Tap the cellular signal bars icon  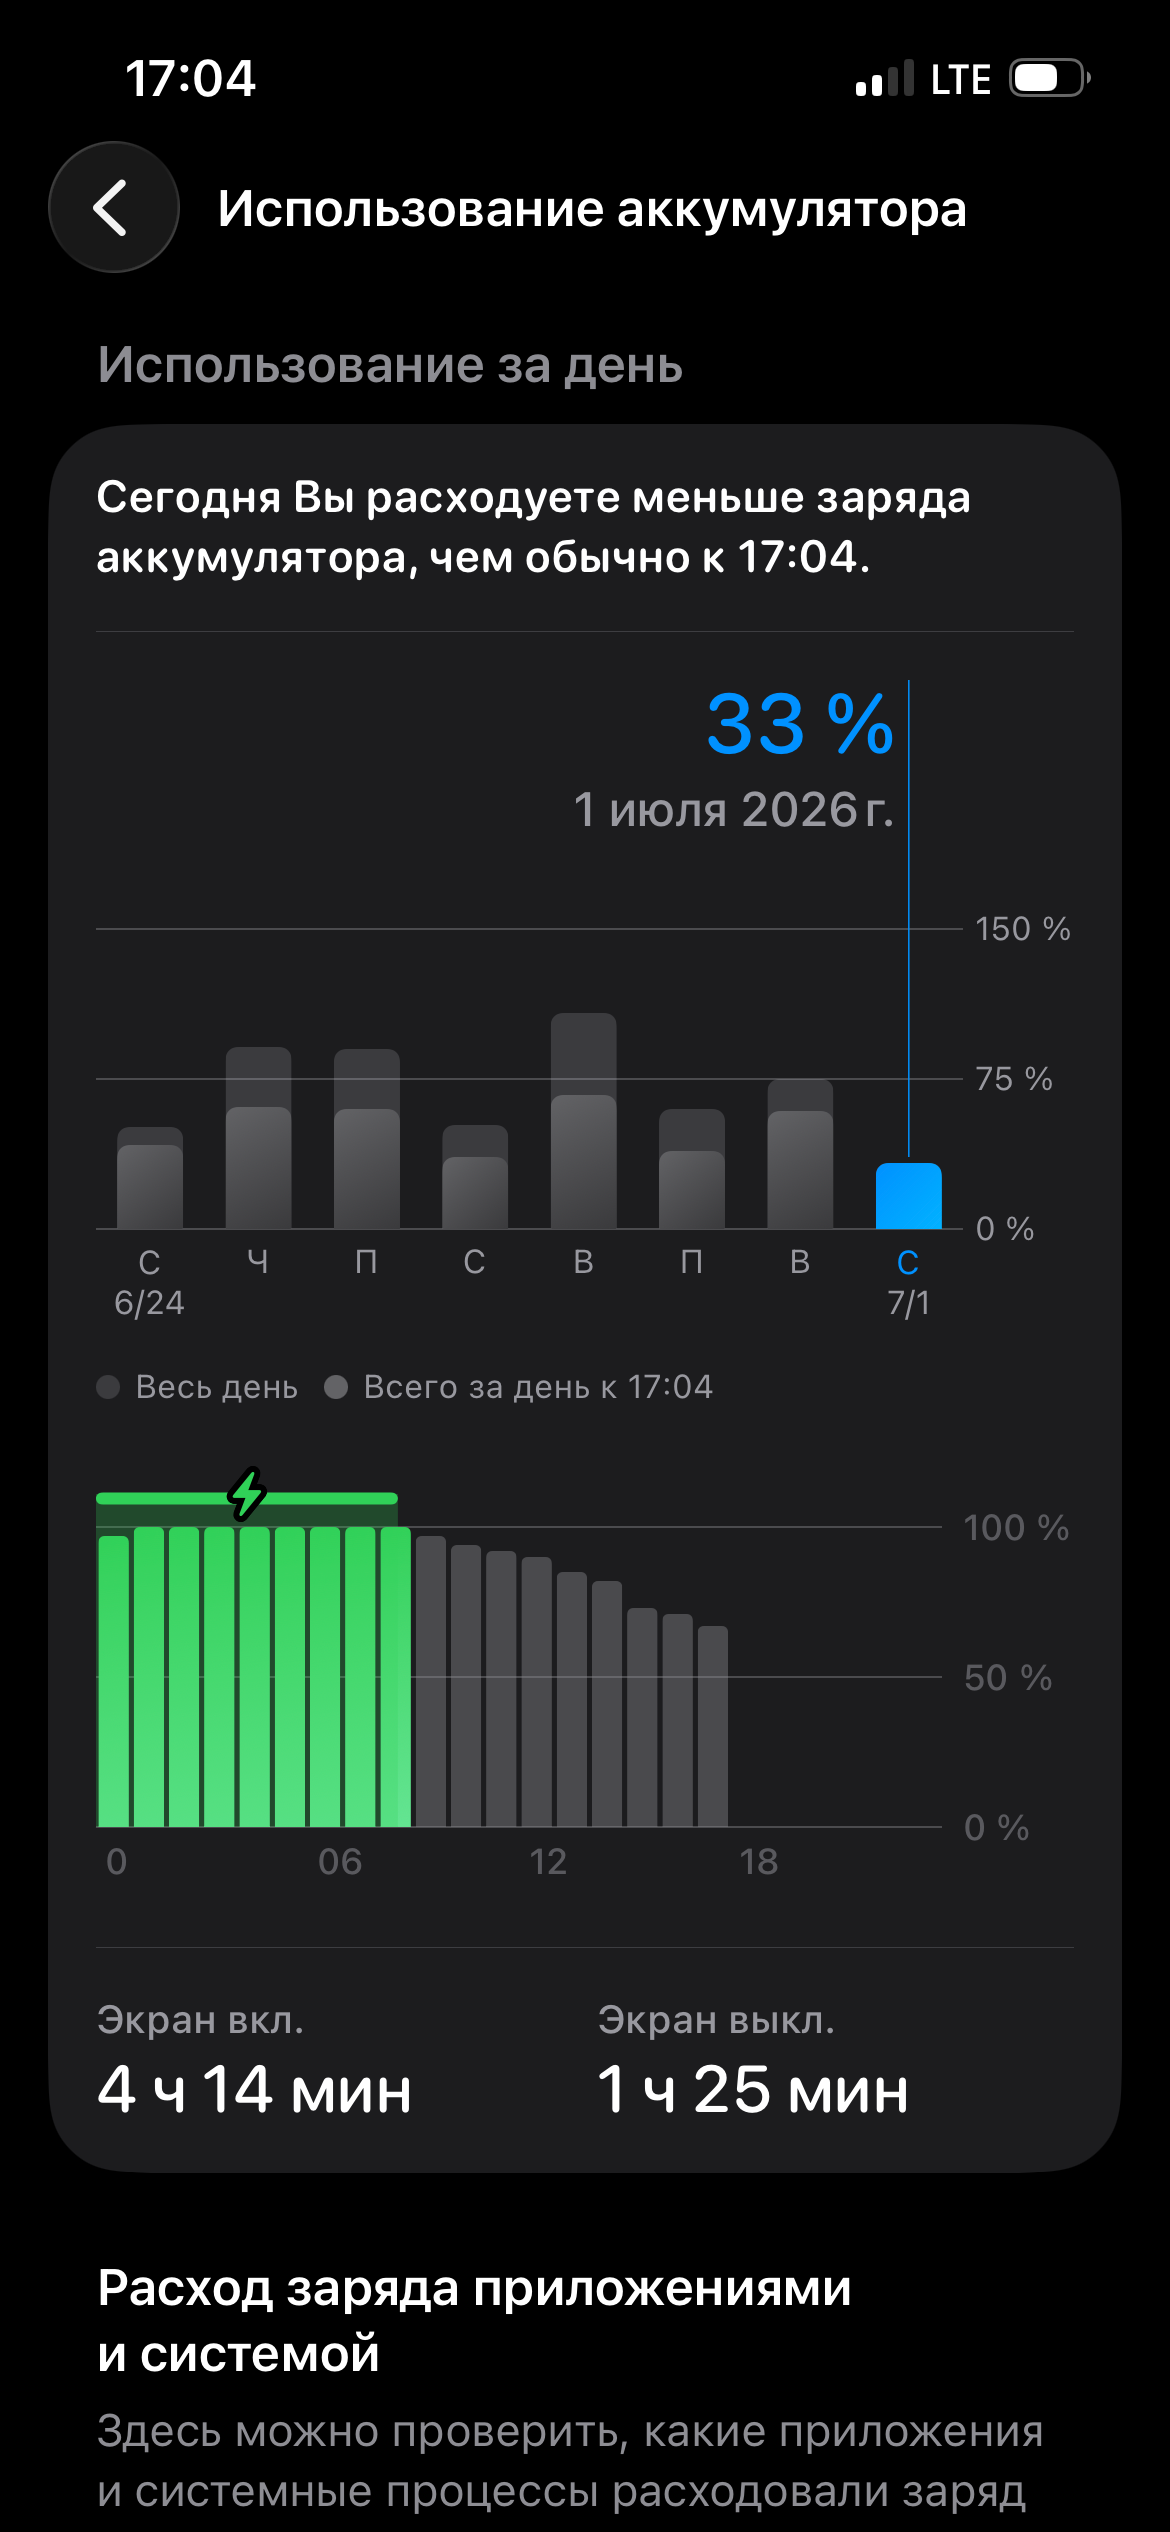coord(885,78)
